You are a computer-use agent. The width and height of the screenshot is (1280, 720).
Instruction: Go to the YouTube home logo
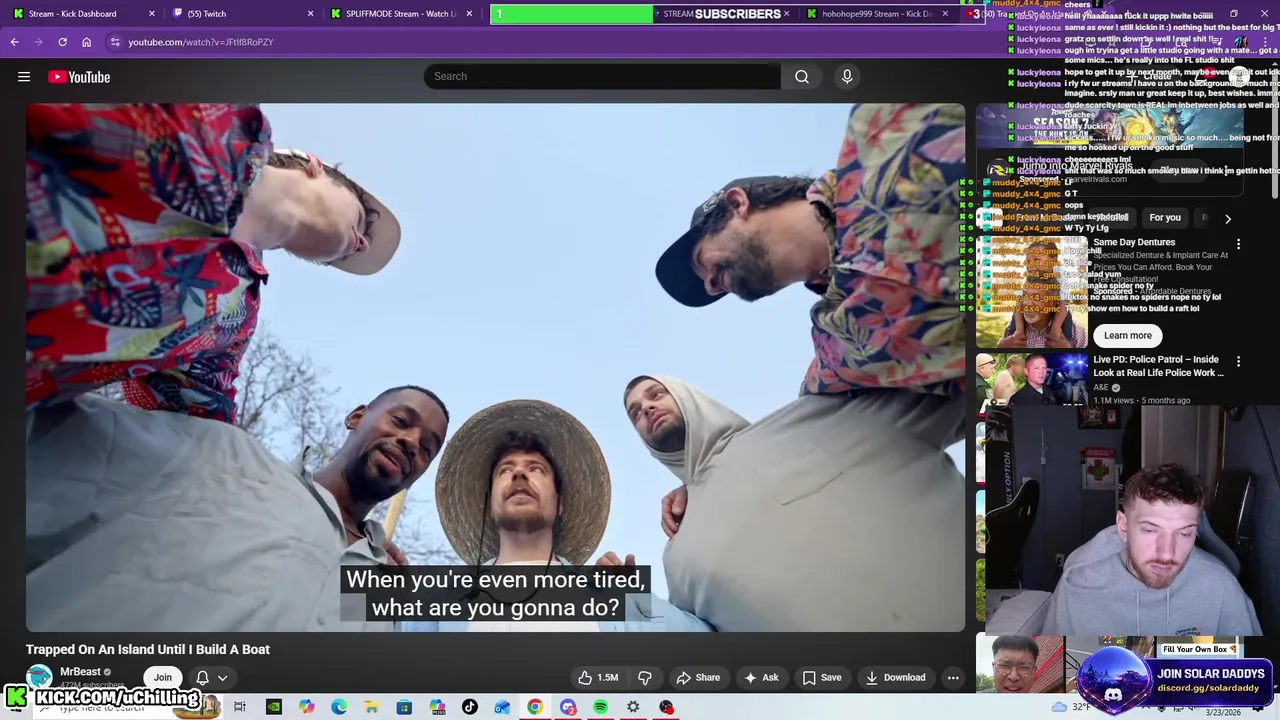click(x=79, y=77)
